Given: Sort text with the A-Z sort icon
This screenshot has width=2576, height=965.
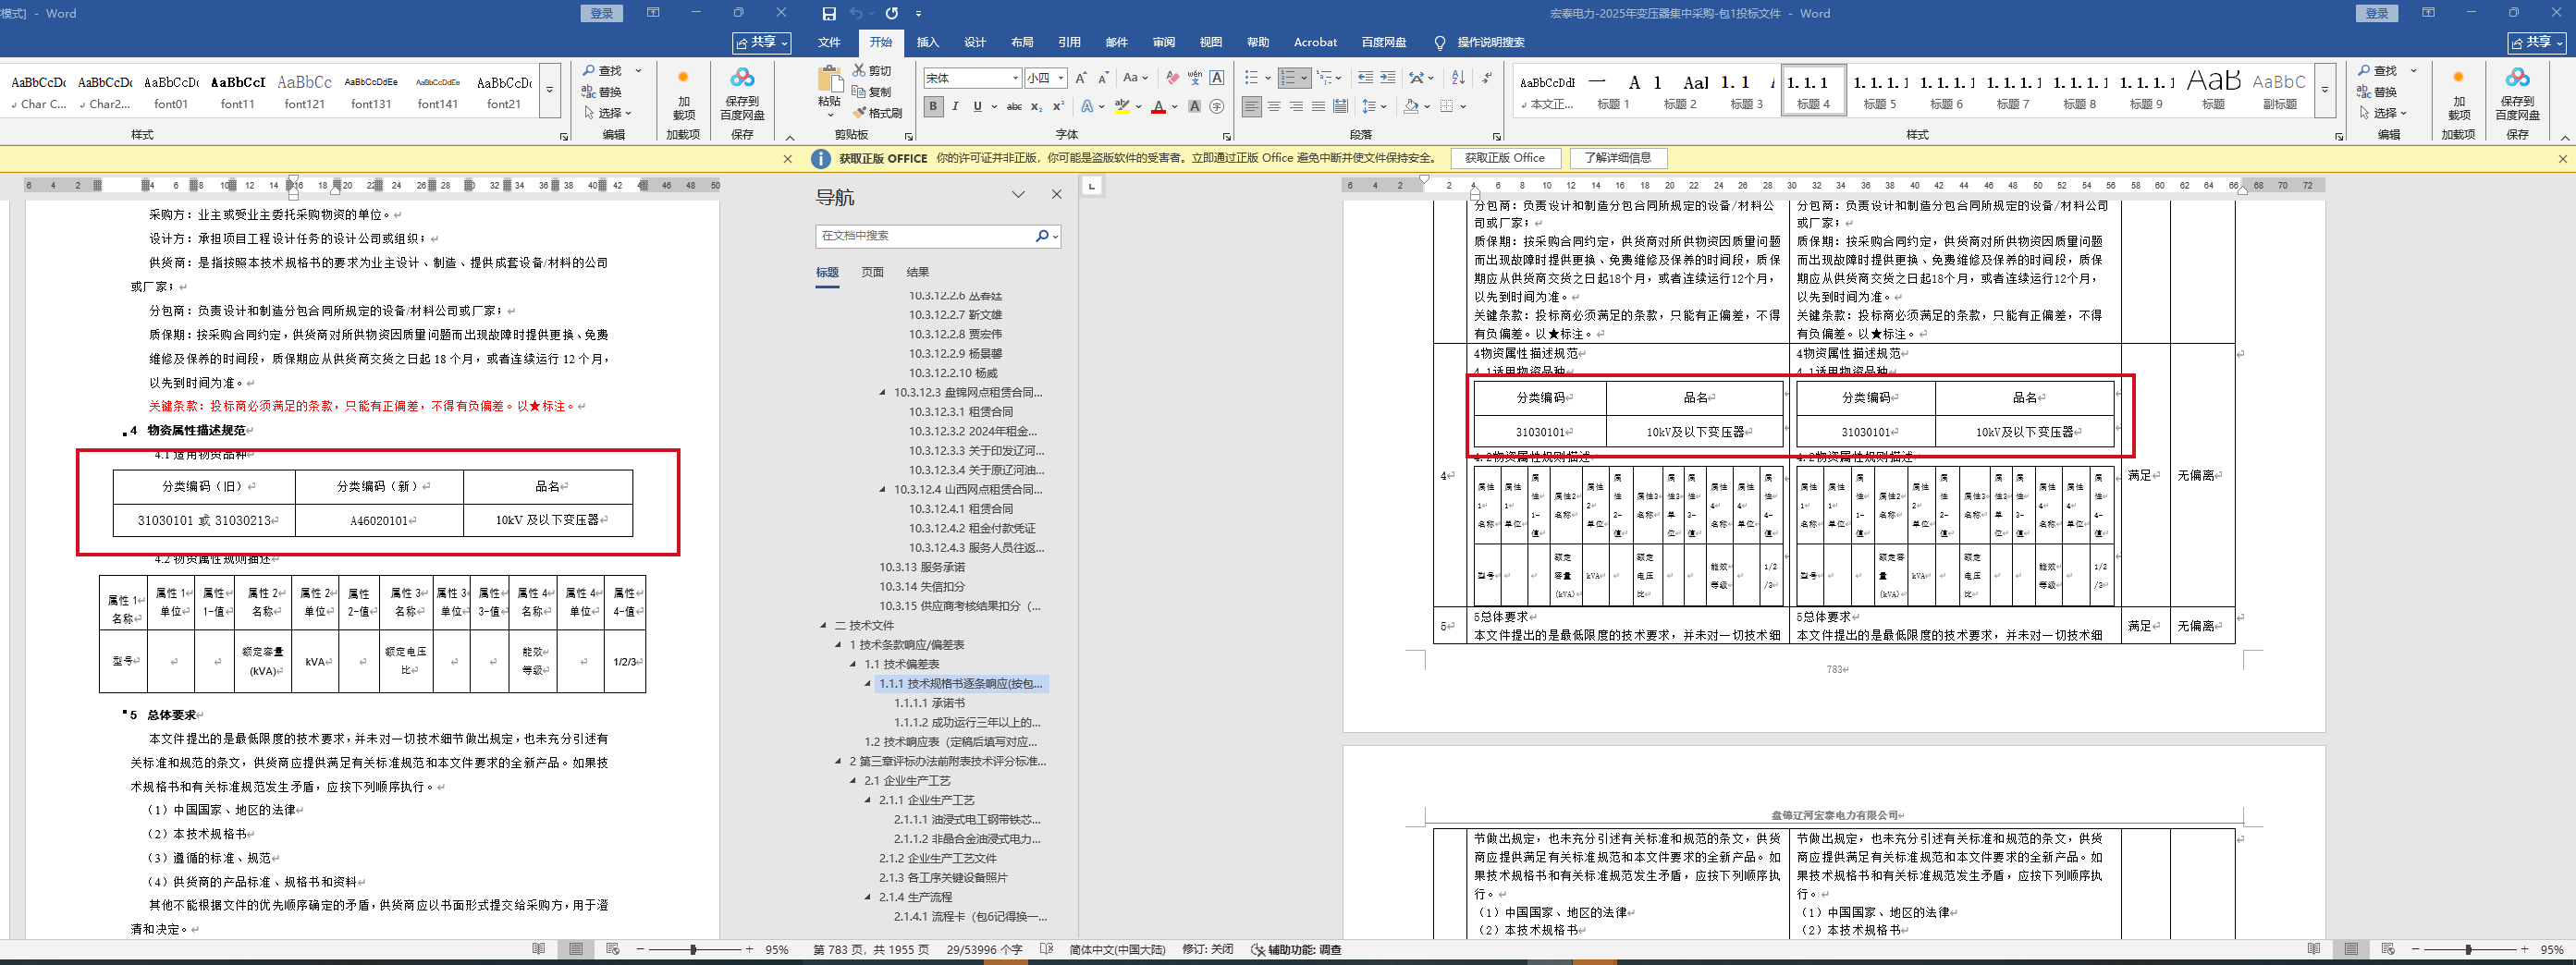Looking at the screenshot, I should coord(1458,78).
